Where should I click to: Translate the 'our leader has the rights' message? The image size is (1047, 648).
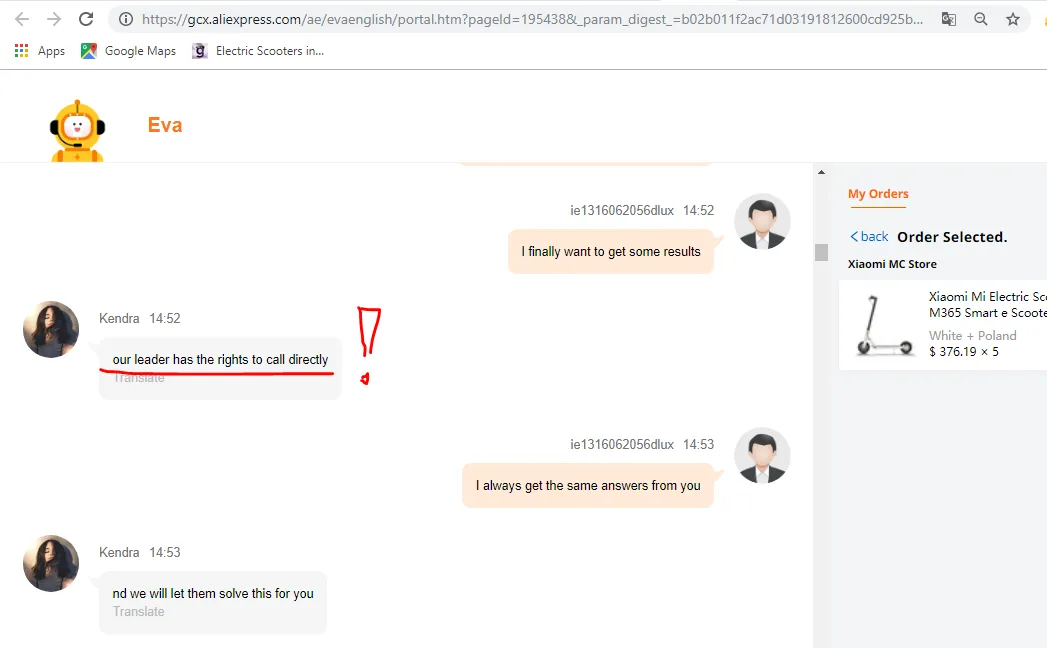pos(139,378)
